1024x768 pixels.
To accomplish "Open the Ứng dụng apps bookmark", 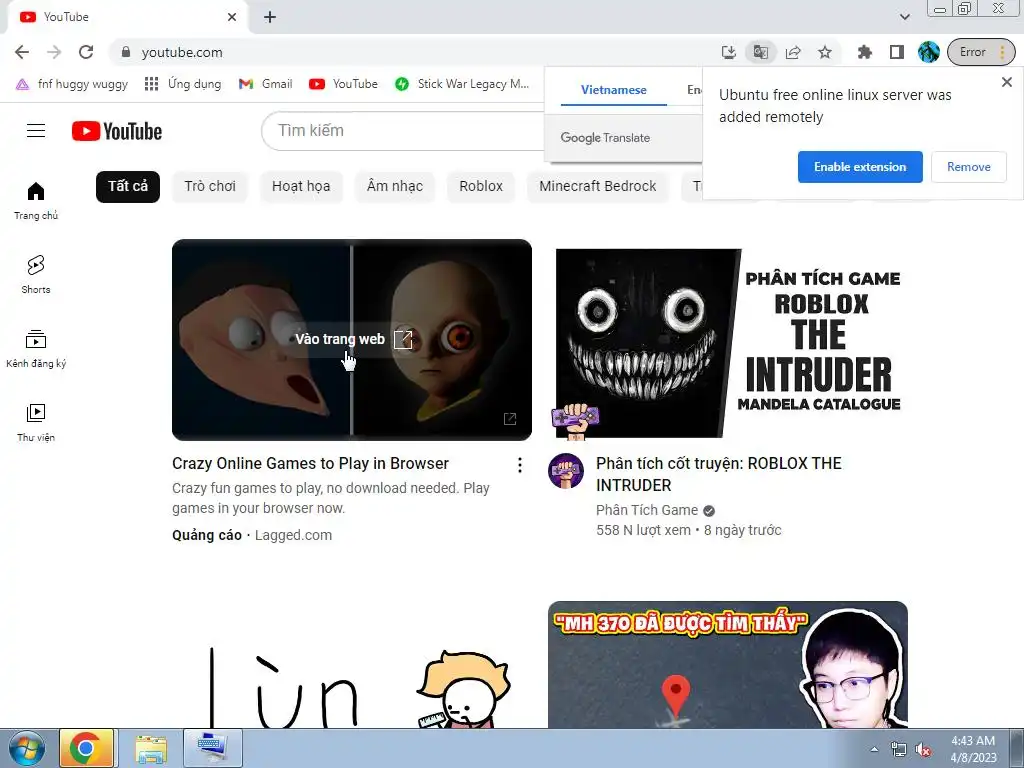I will point(183,84).
